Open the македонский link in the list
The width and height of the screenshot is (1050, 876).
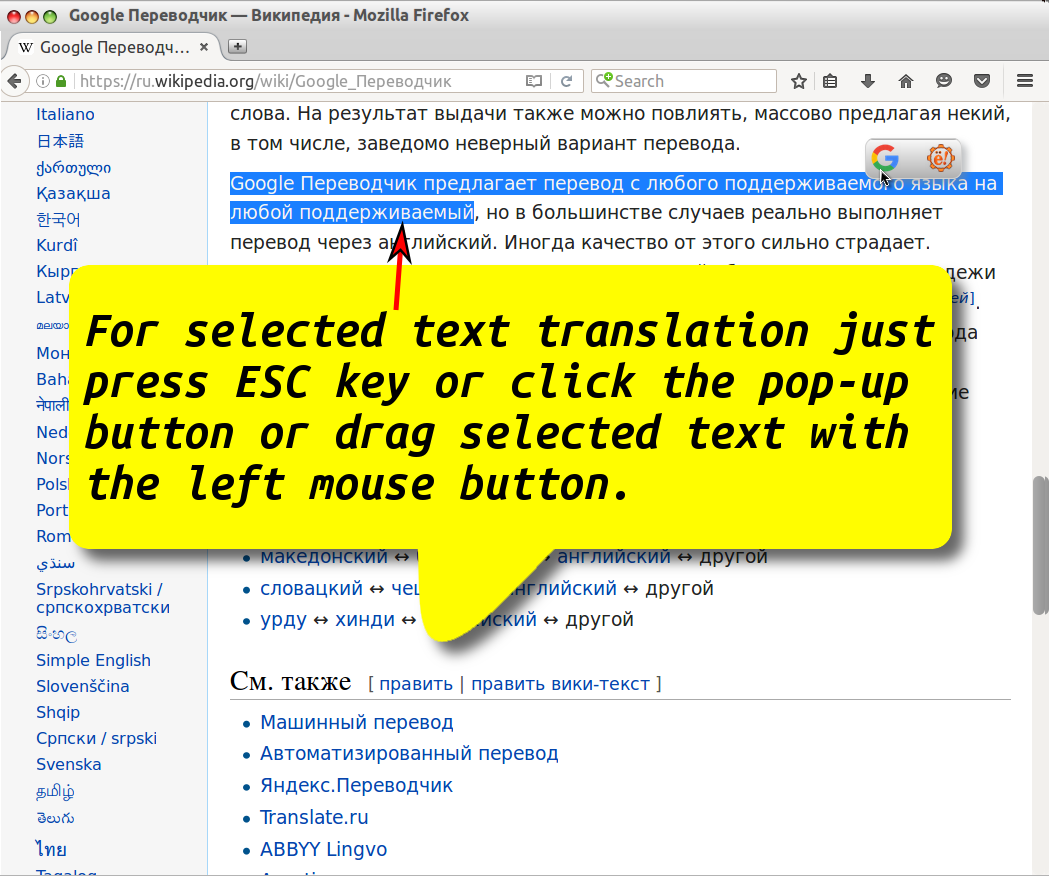pyautogui.click(x=324, y=557)
